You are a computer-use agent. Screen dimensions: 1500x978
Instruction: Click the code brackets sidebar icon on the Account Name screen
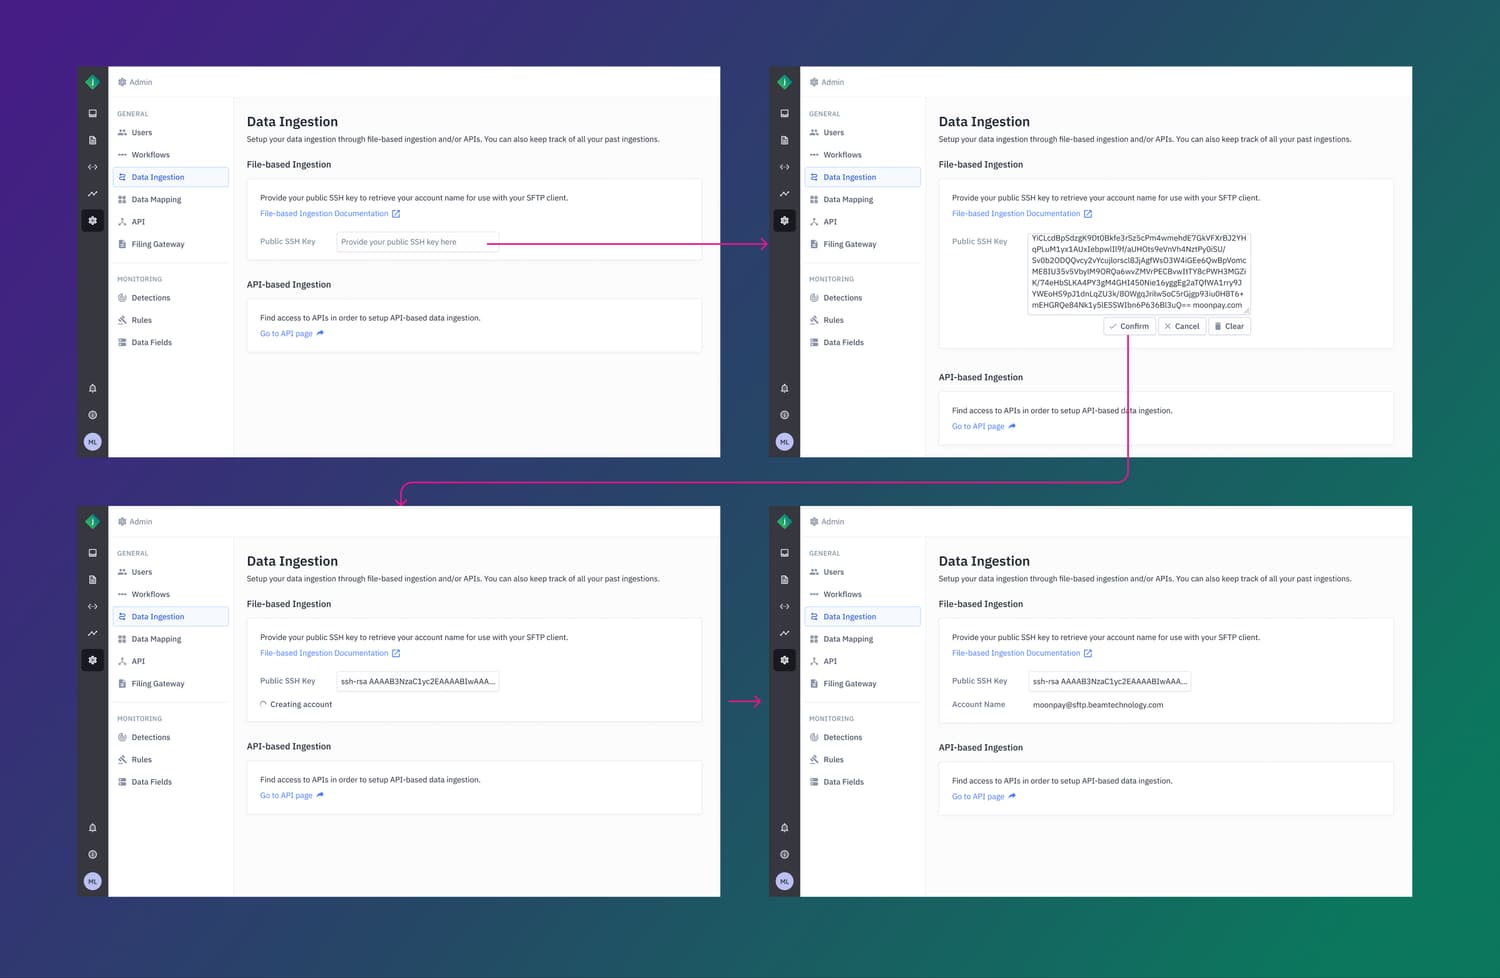click(x=784, y=606)
